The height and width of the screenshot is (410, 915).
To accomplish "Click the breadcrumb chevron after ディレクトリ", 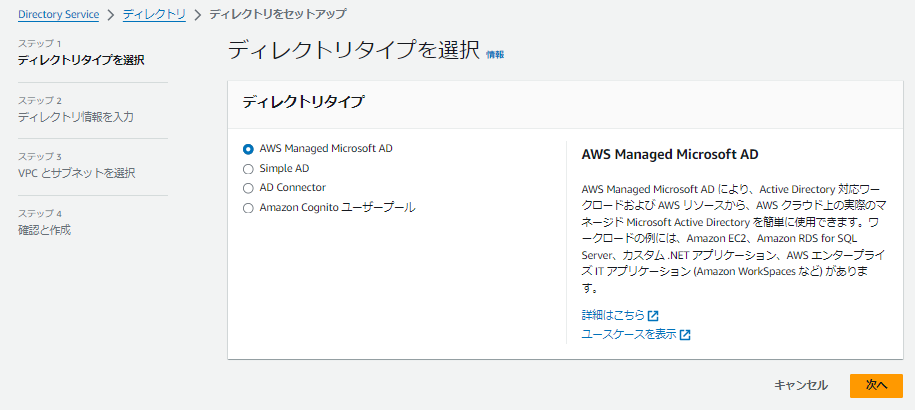I will 197,15.
